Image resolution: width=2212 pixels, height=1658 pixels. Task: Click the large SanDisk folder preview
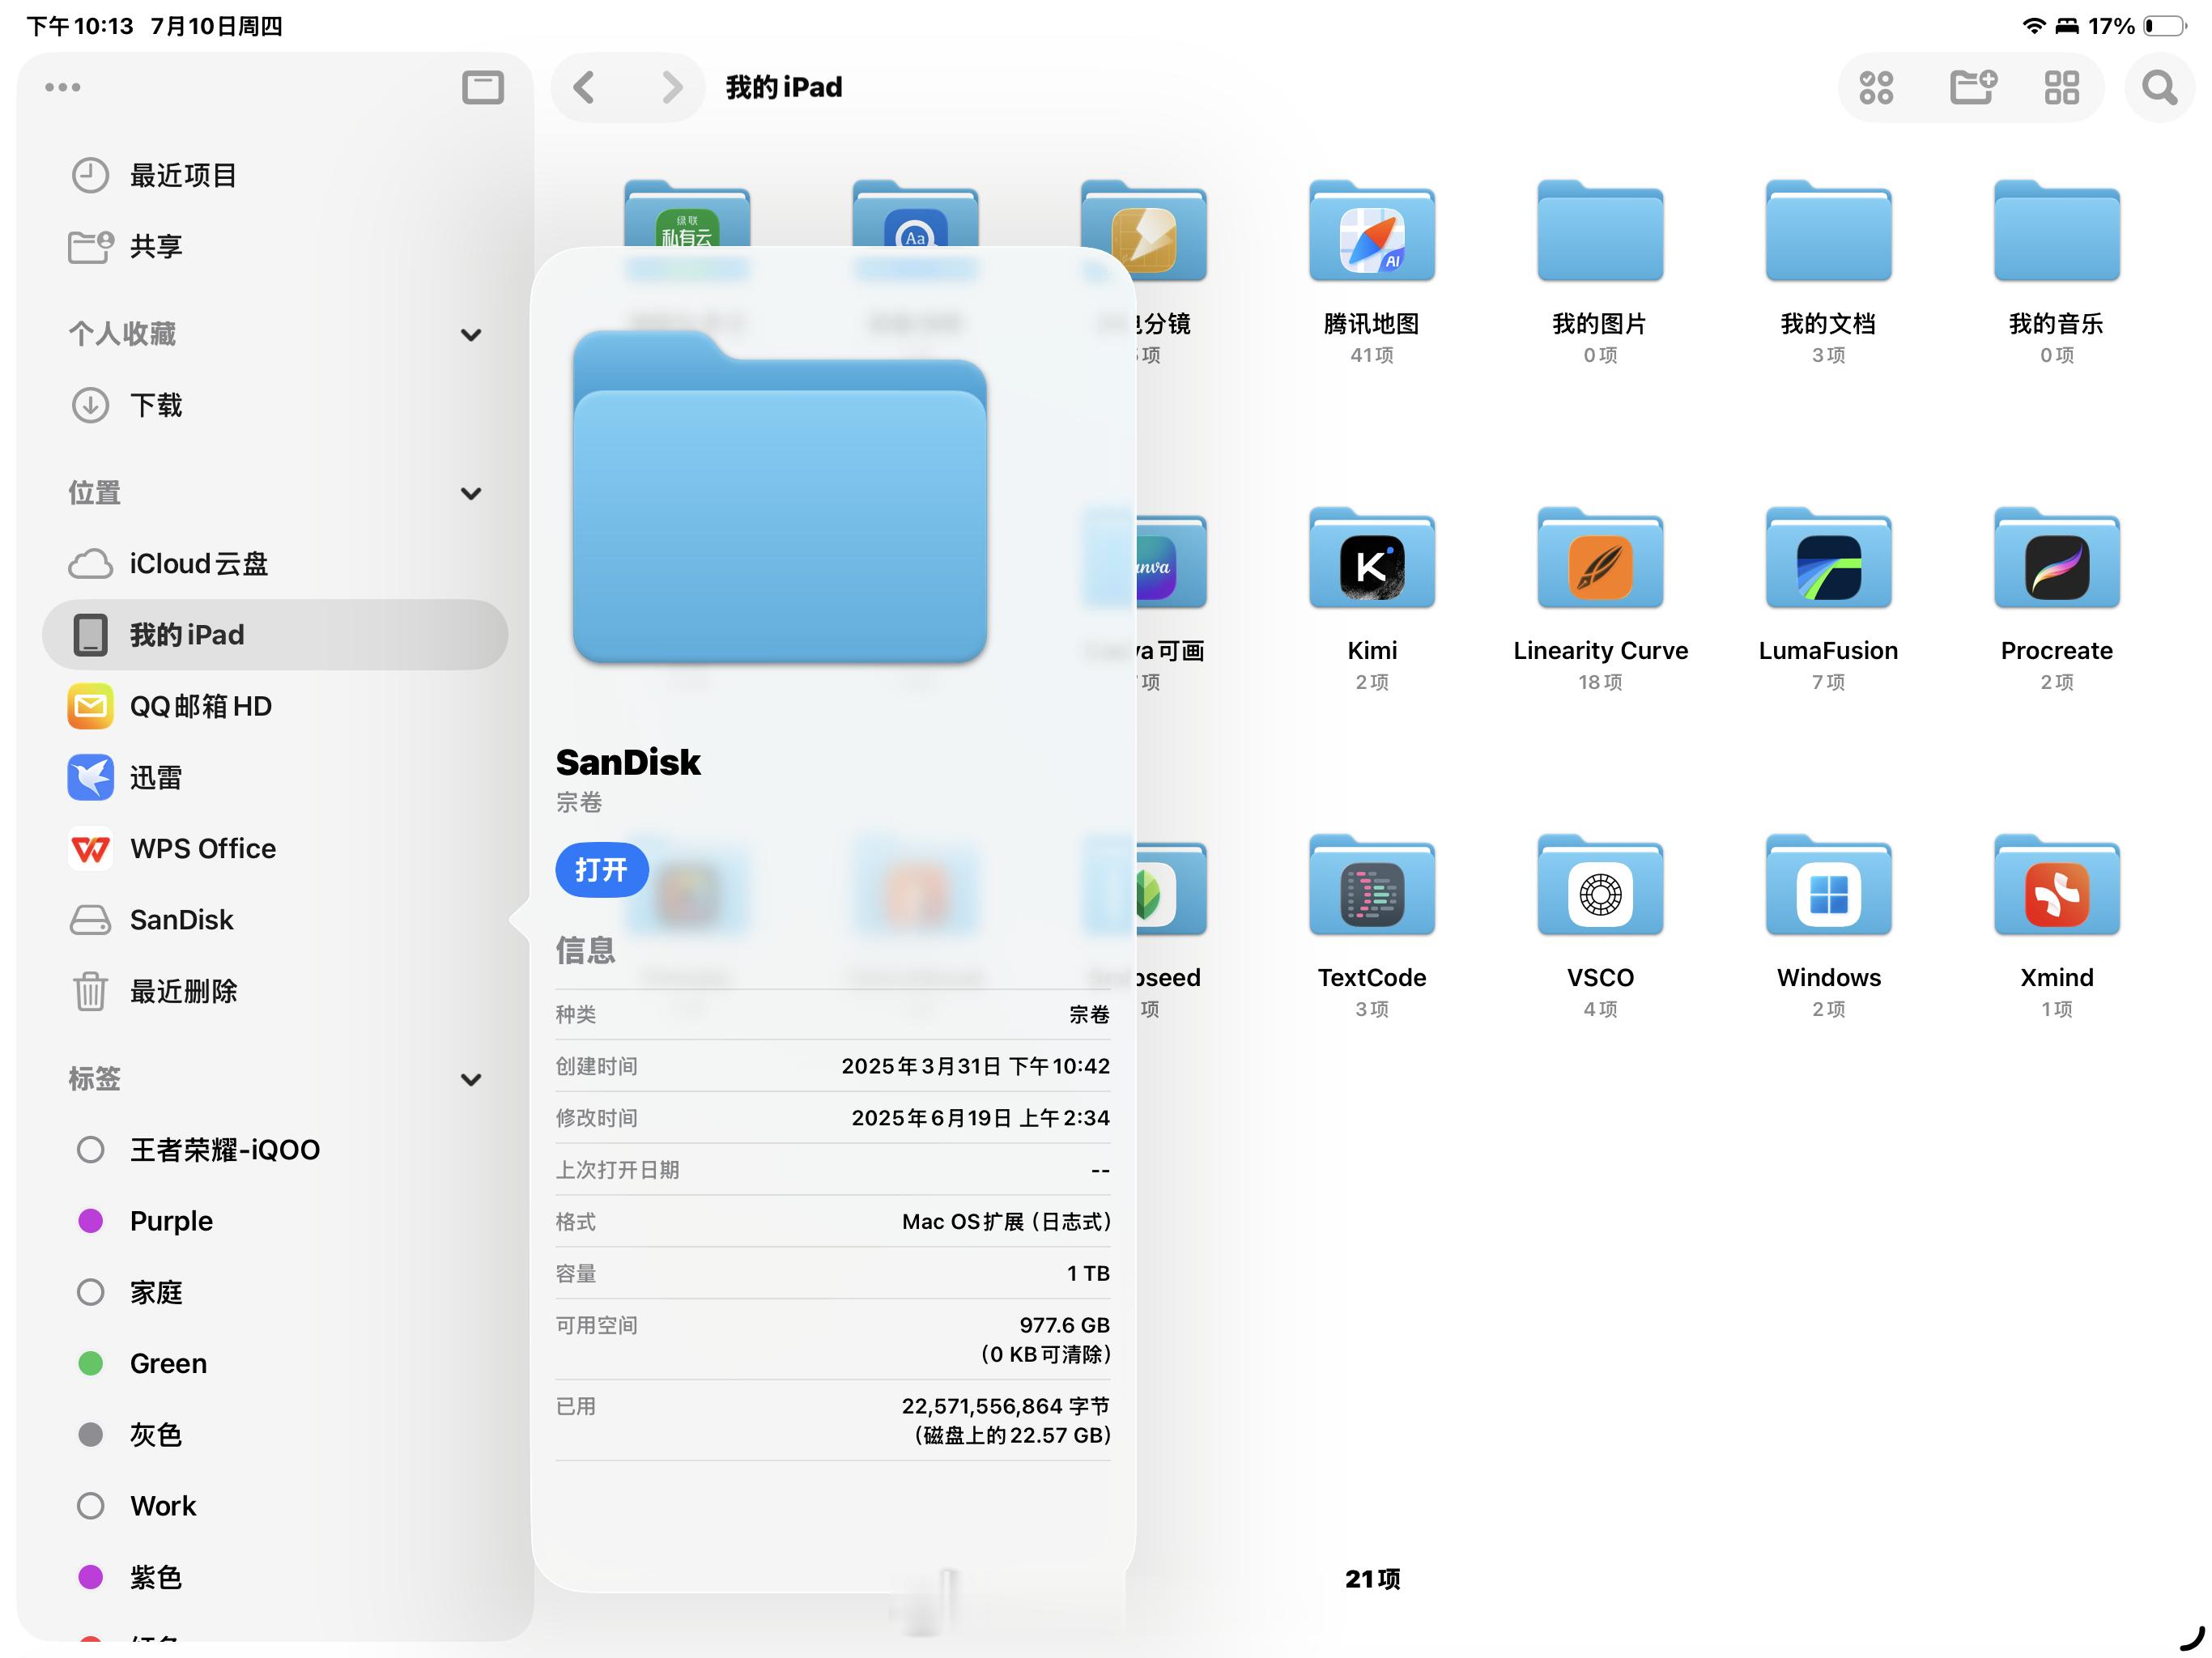click(780, 497)
